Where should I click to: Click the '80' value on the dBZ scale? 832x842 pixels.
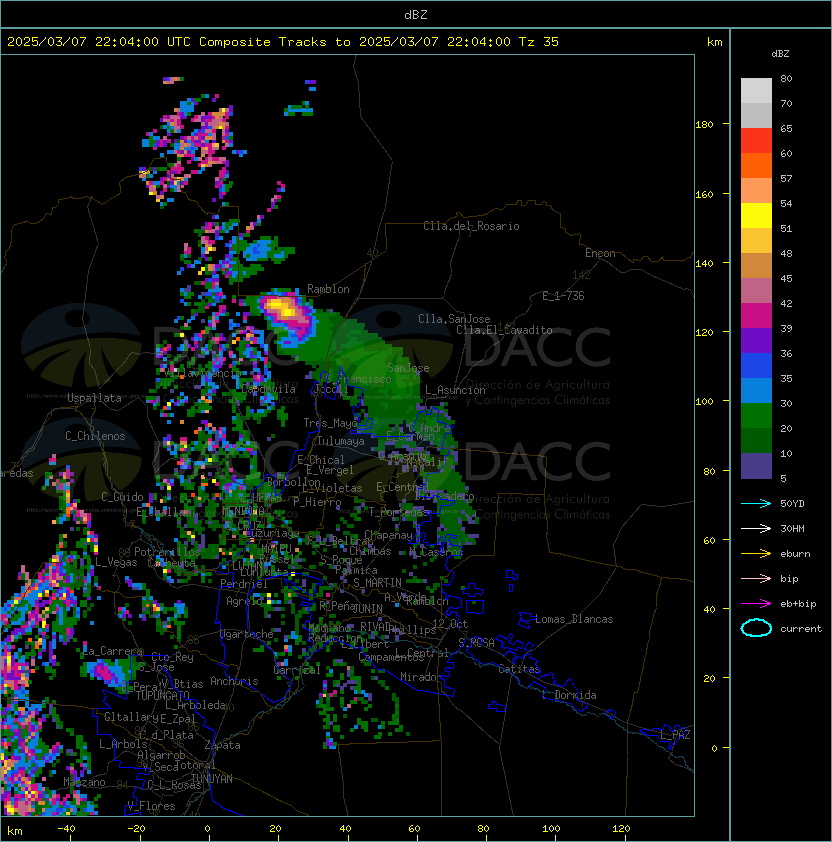(786, 78)
